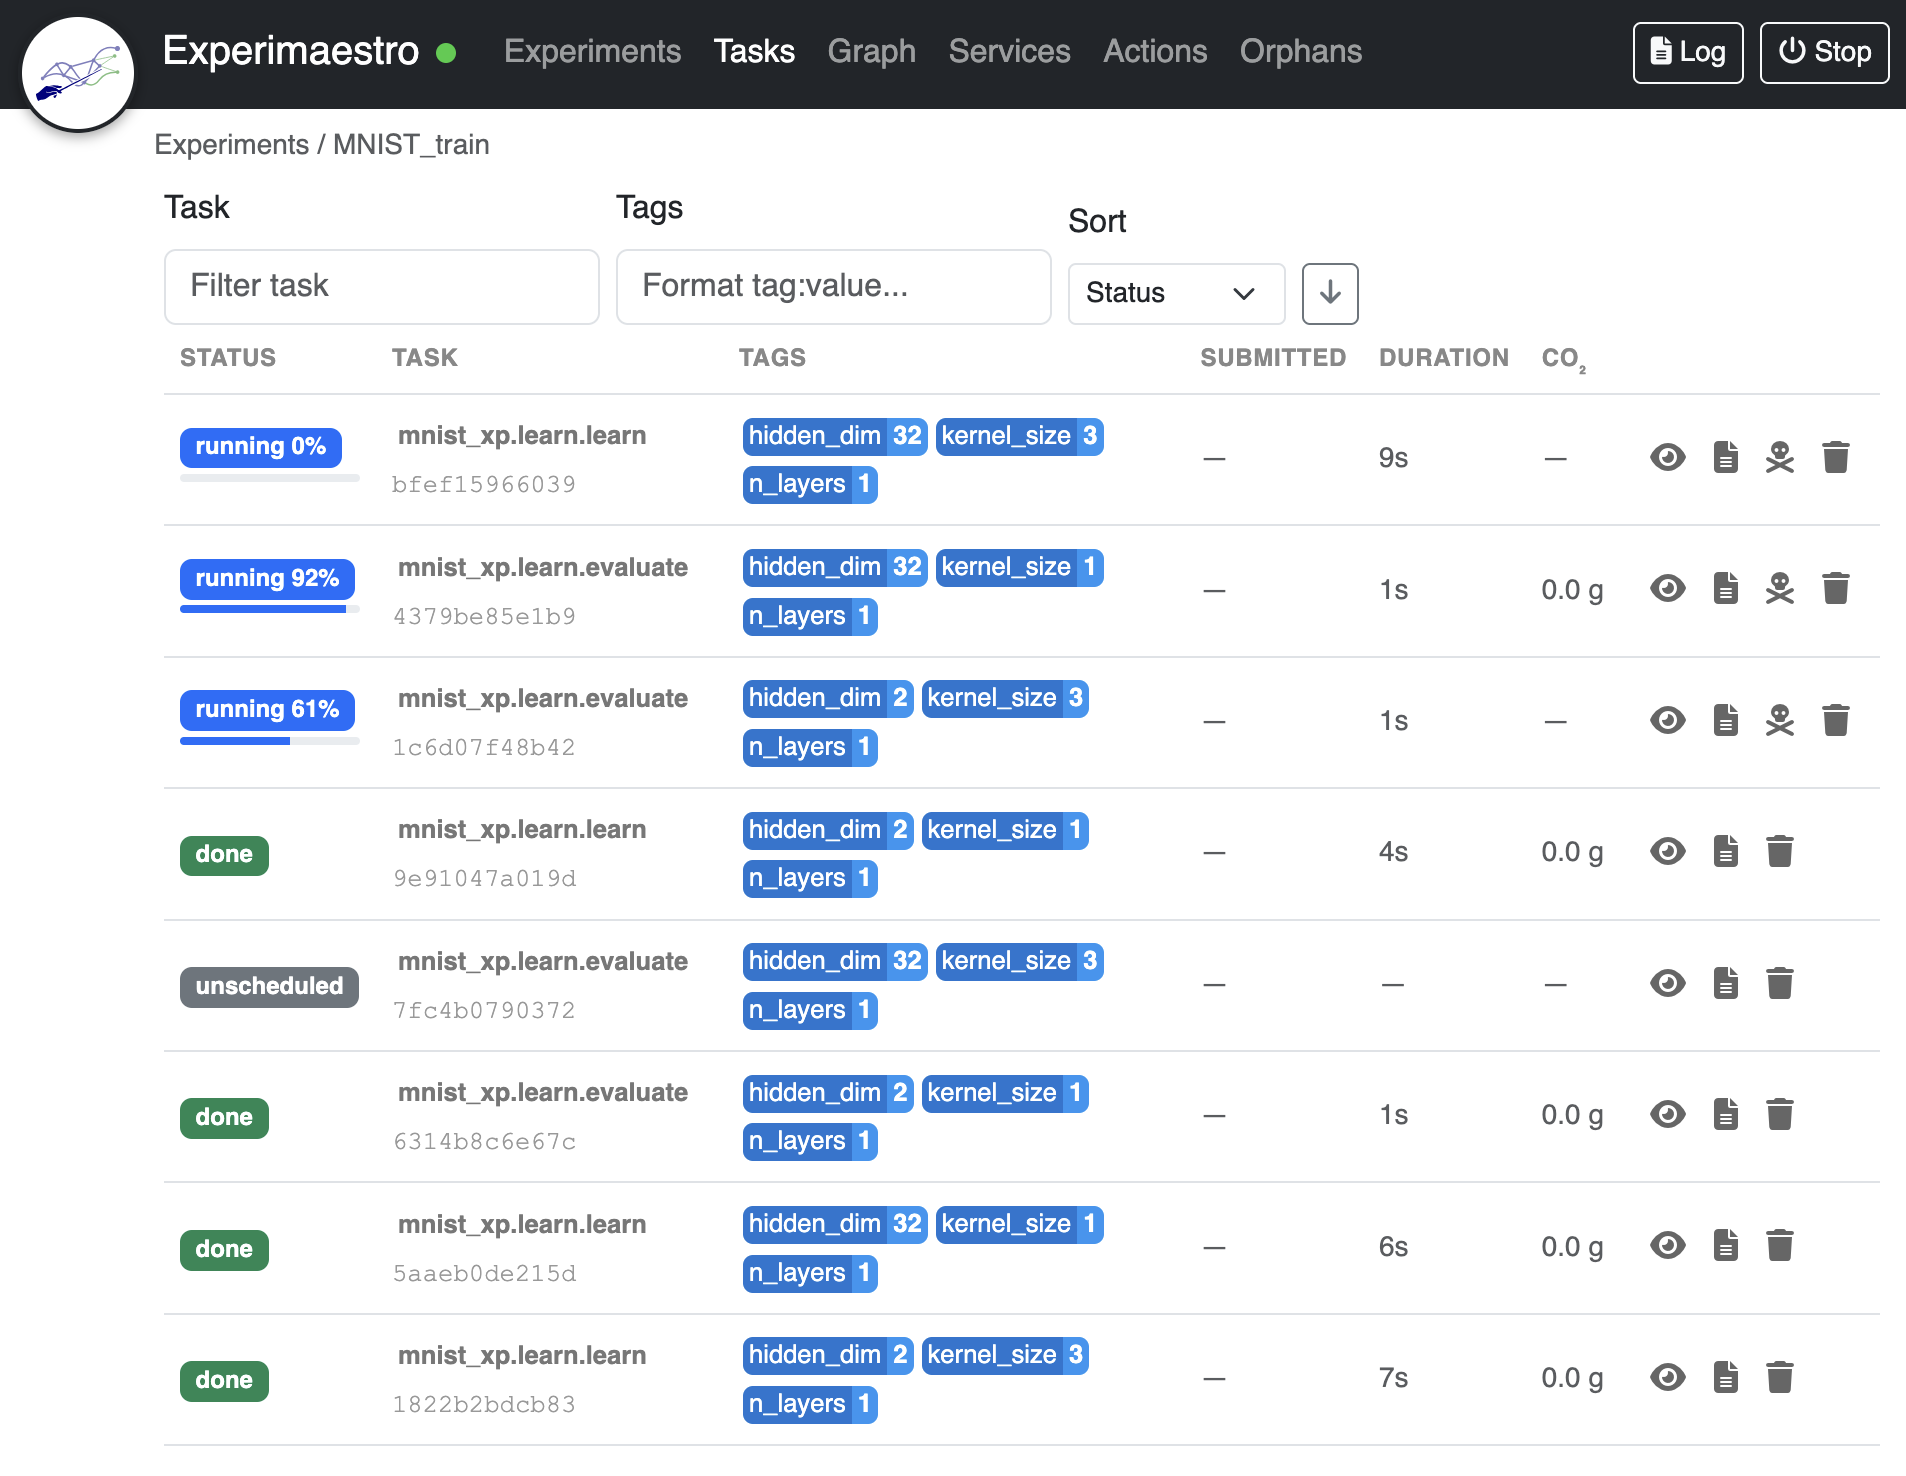Viewport: 1906px width, 1476px height.
Task: Click progress bar under running 0%
Action: [270, 478]
